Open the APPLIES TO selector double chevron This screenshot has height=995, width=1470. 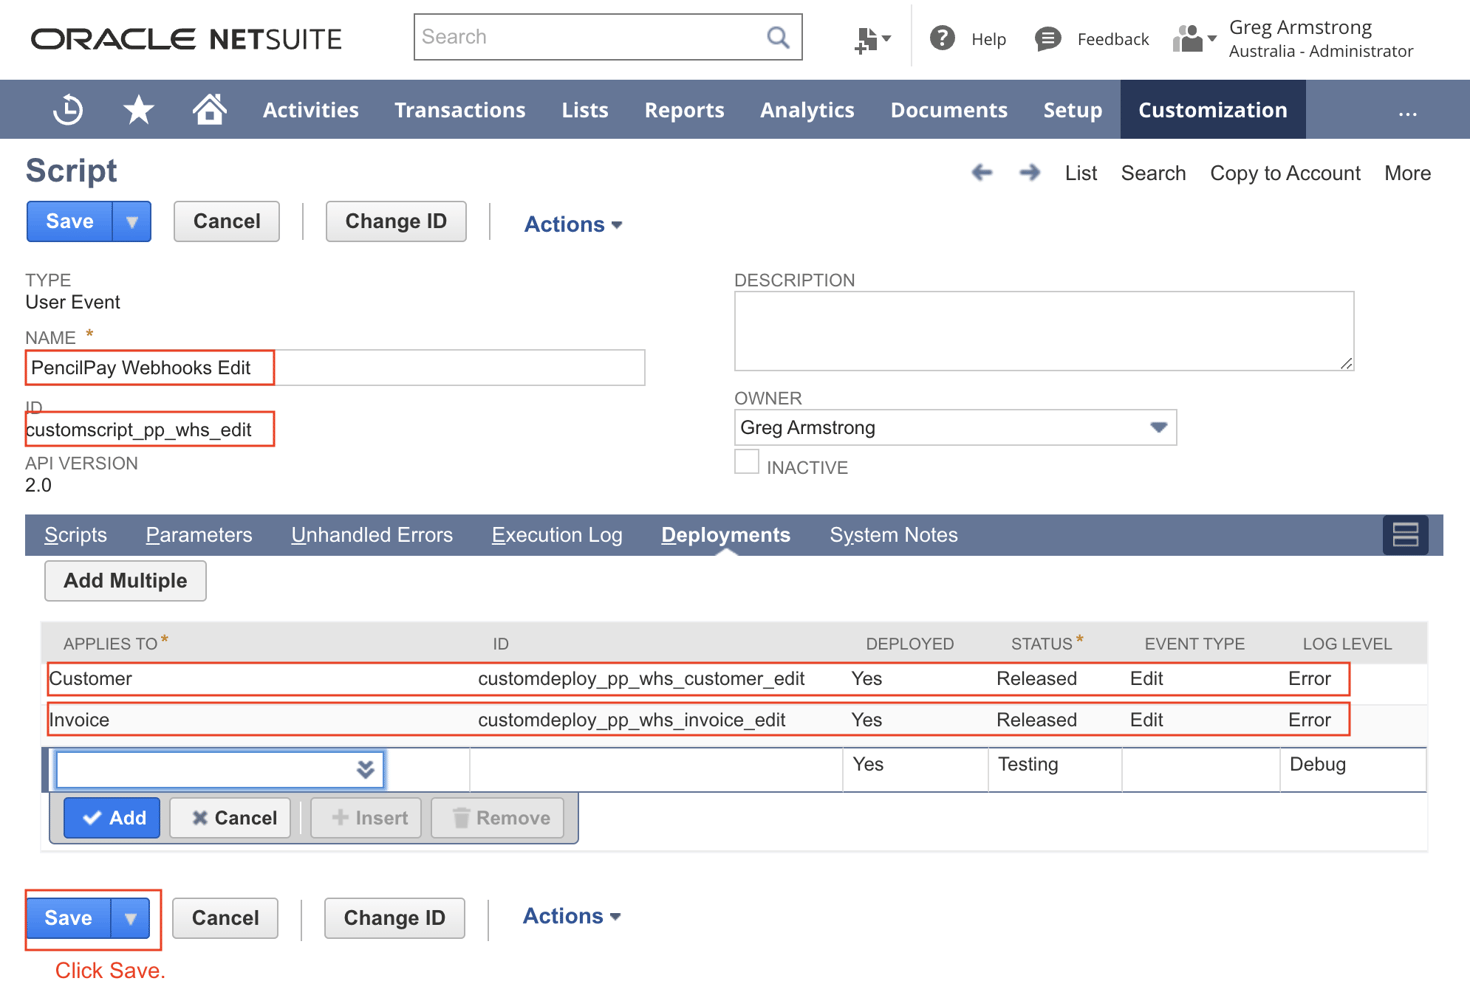click(367, 769)
